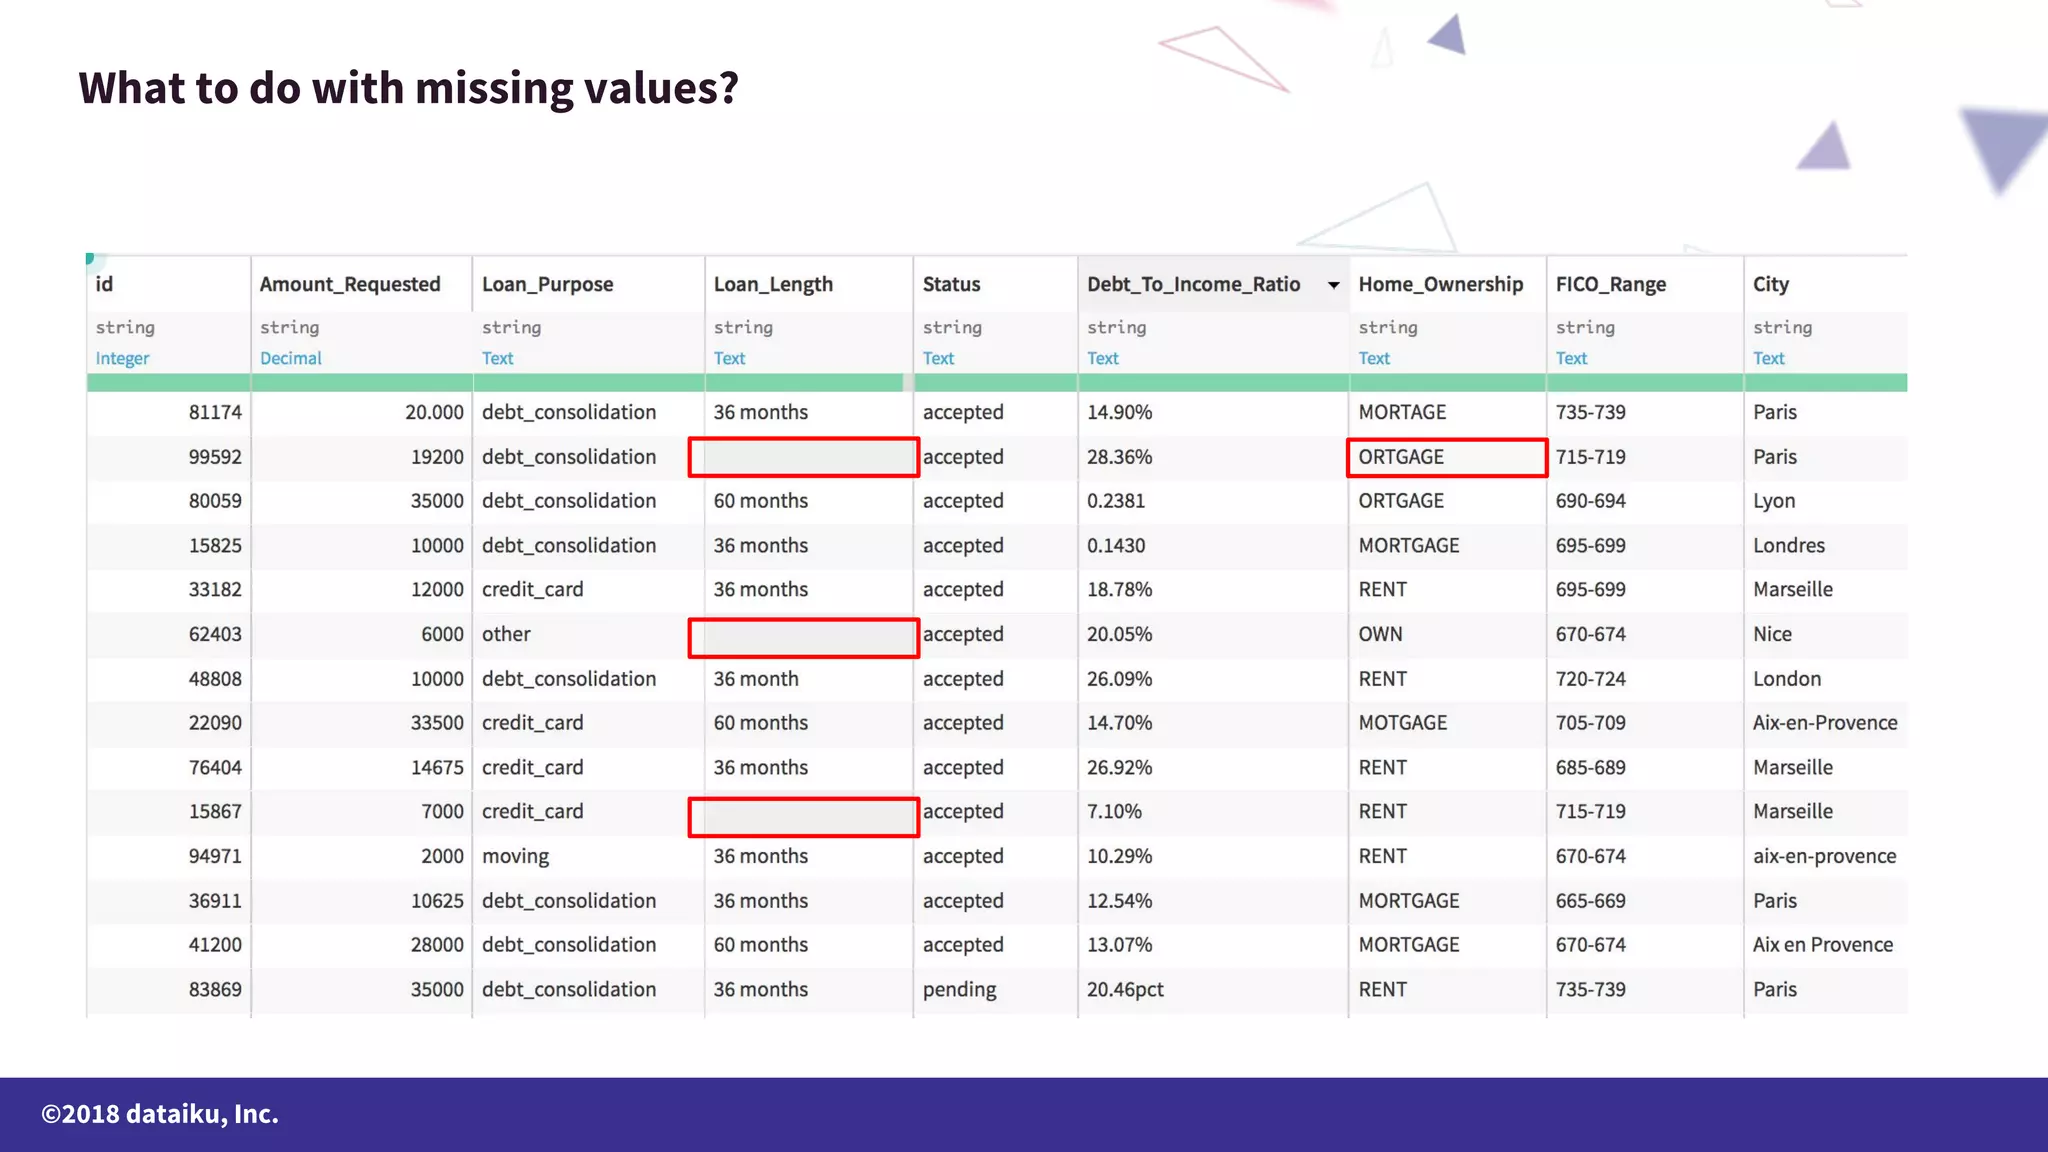Select the city cell Londres
This screenshot has width=2048, height=1152.
point(1788,545)
